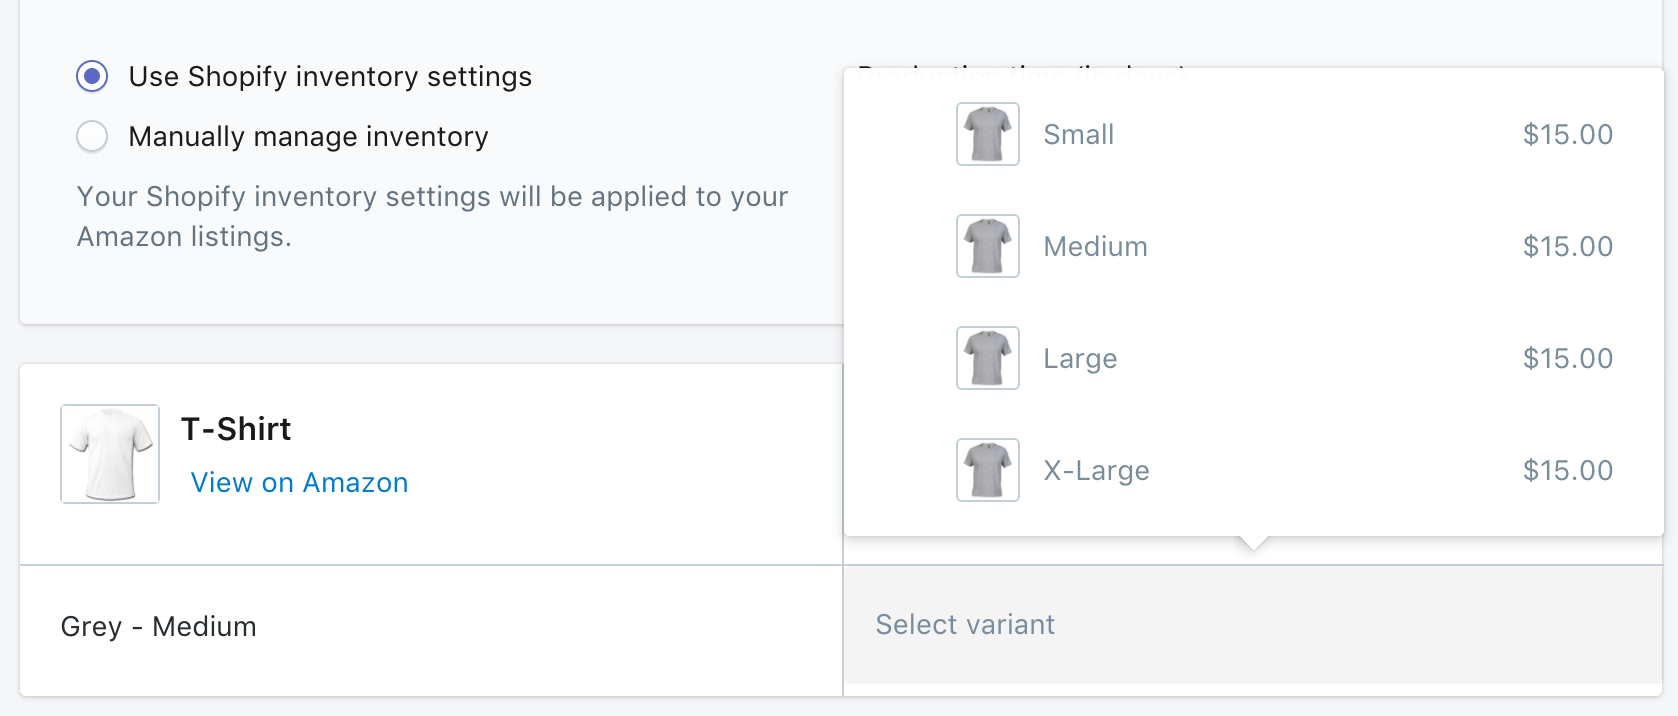The height and width of the screenshot is (716, 1678).
Task: Click the $15.00 price for Small
Action: pyautogui.click(x=1567, y=134)
